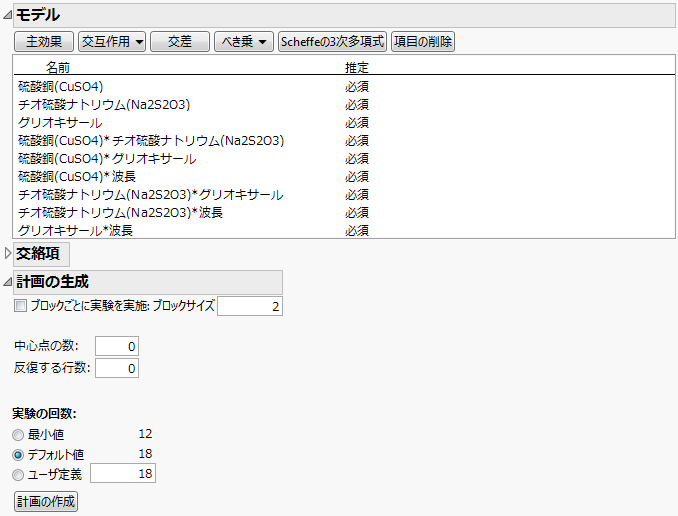Open the 交互作用 dropdown
The image size is (678, 516).
pos(112,41)
